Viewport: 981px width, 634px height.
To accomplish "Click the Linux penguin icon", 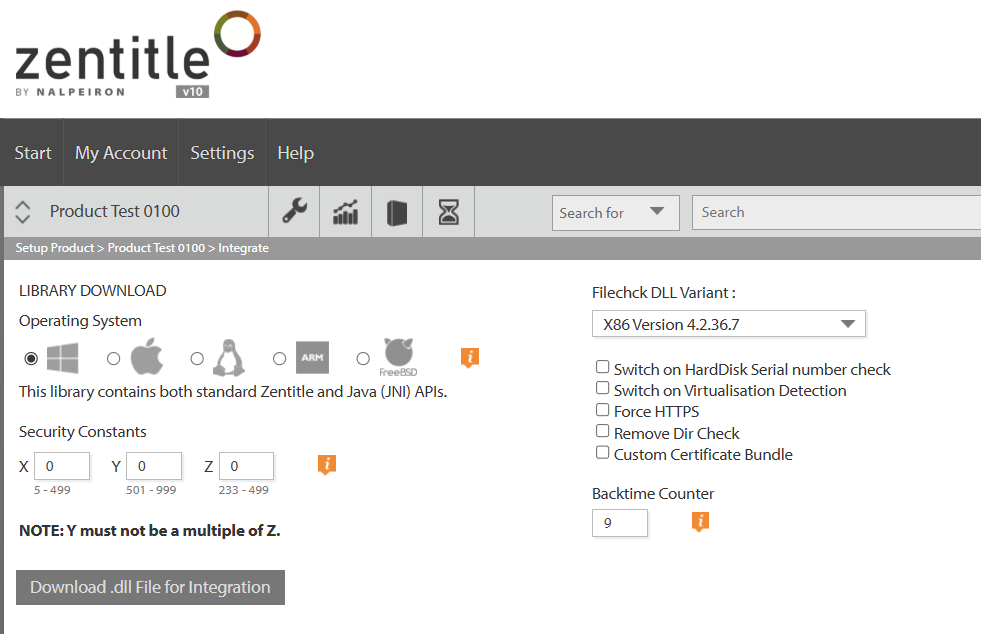I will click(x=229, y=358).
